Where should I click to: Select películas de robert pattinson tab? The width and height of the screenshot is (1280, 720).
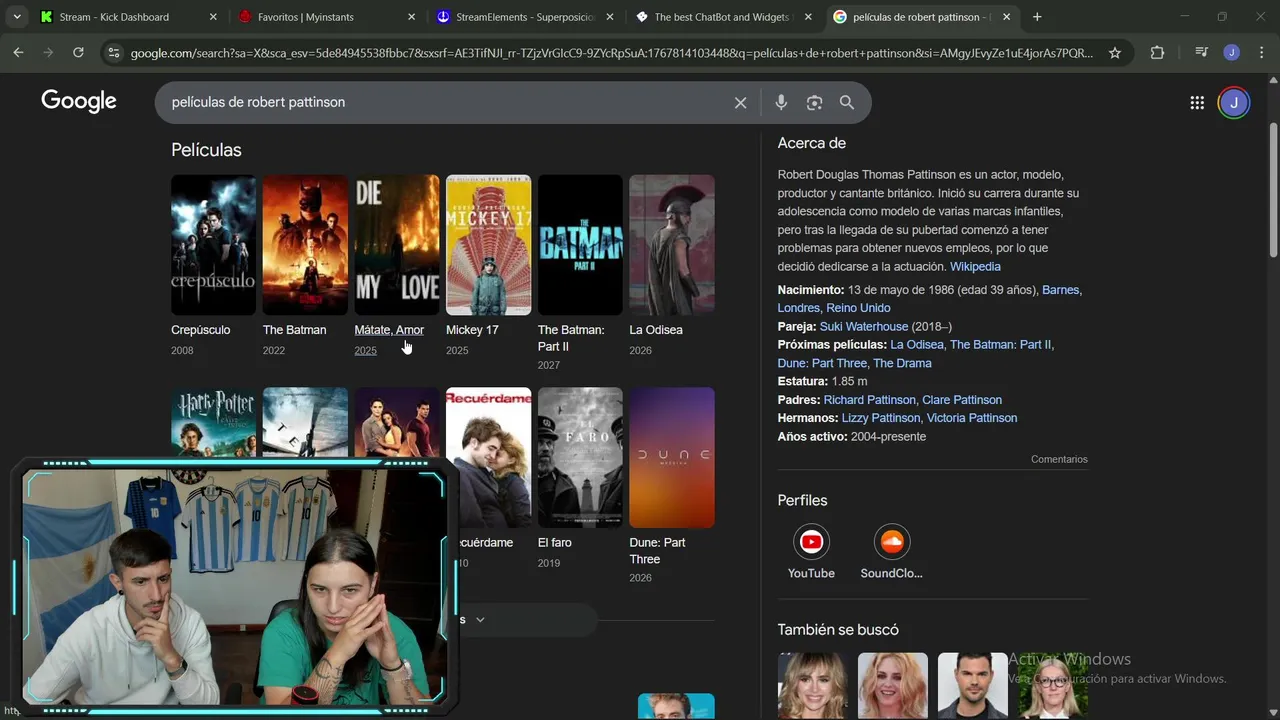tap(921, 17)
